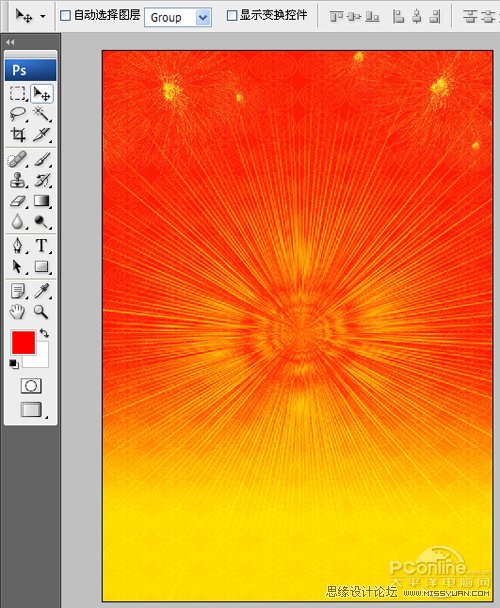Enable the 显示变换控件 checkbox
Screen dimensions: 500x608
232,16
